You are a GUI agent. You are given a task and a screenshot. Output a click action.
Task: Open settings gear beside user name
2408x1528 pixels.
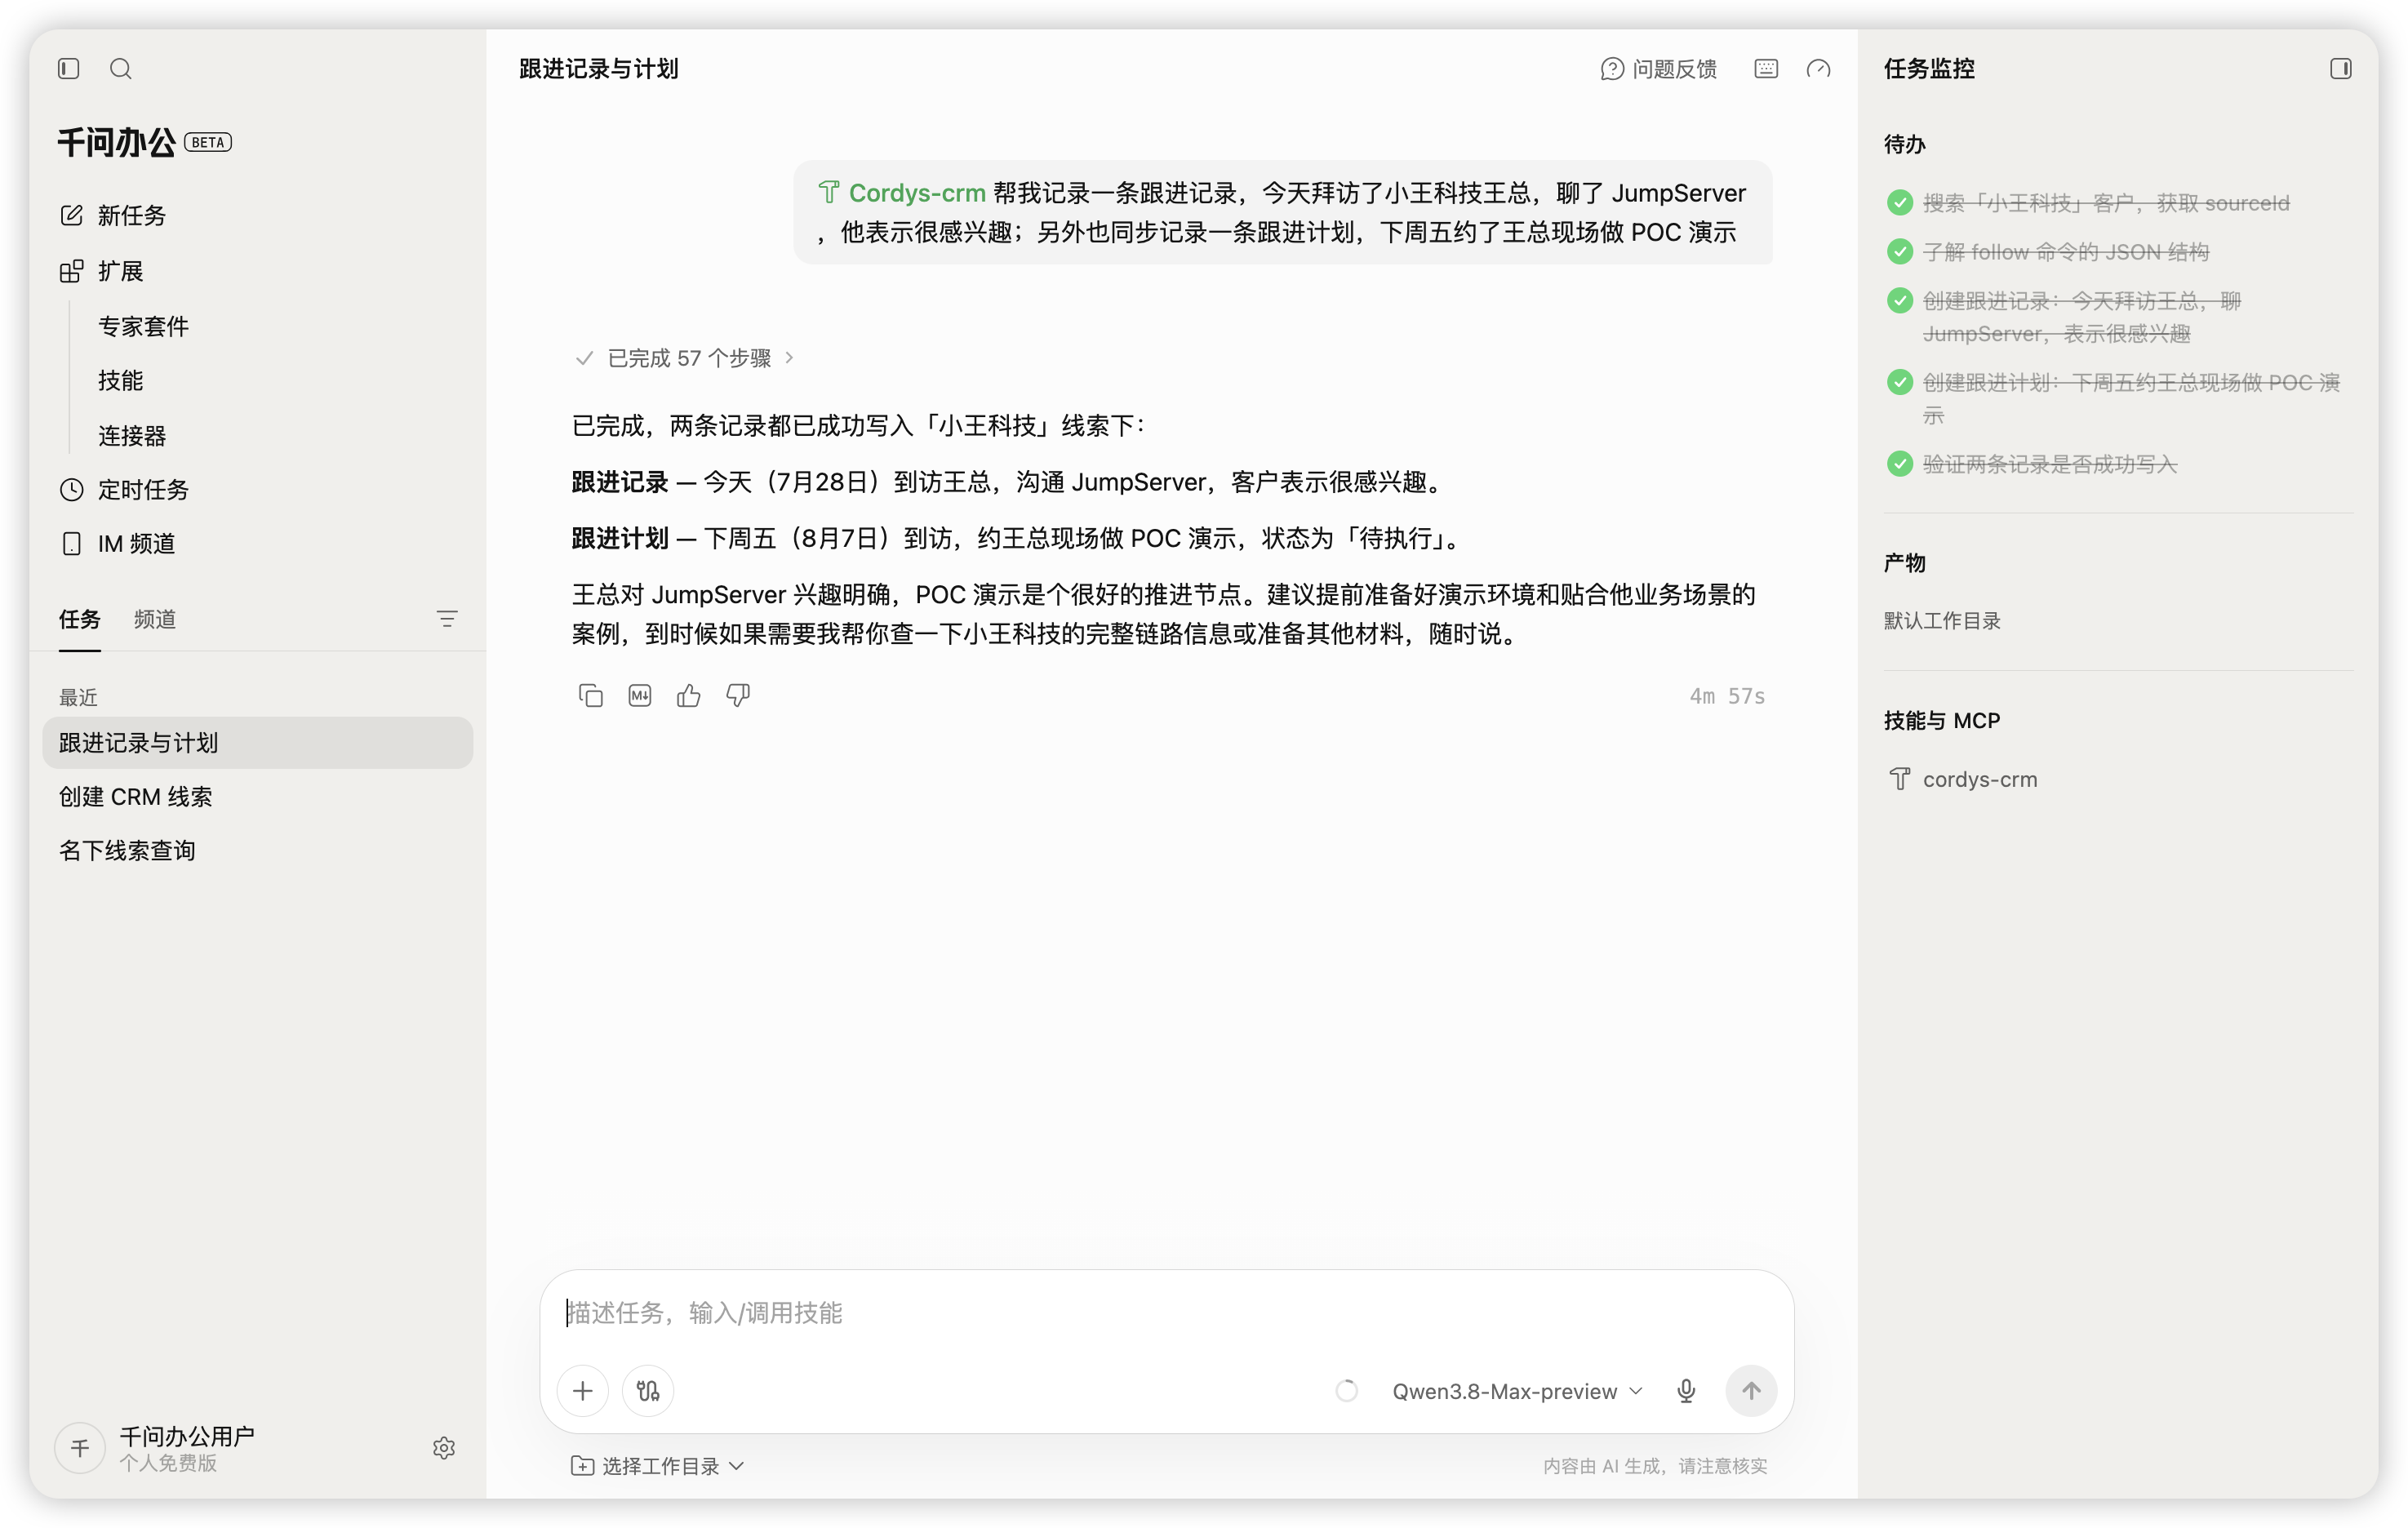click(444, 1447)
